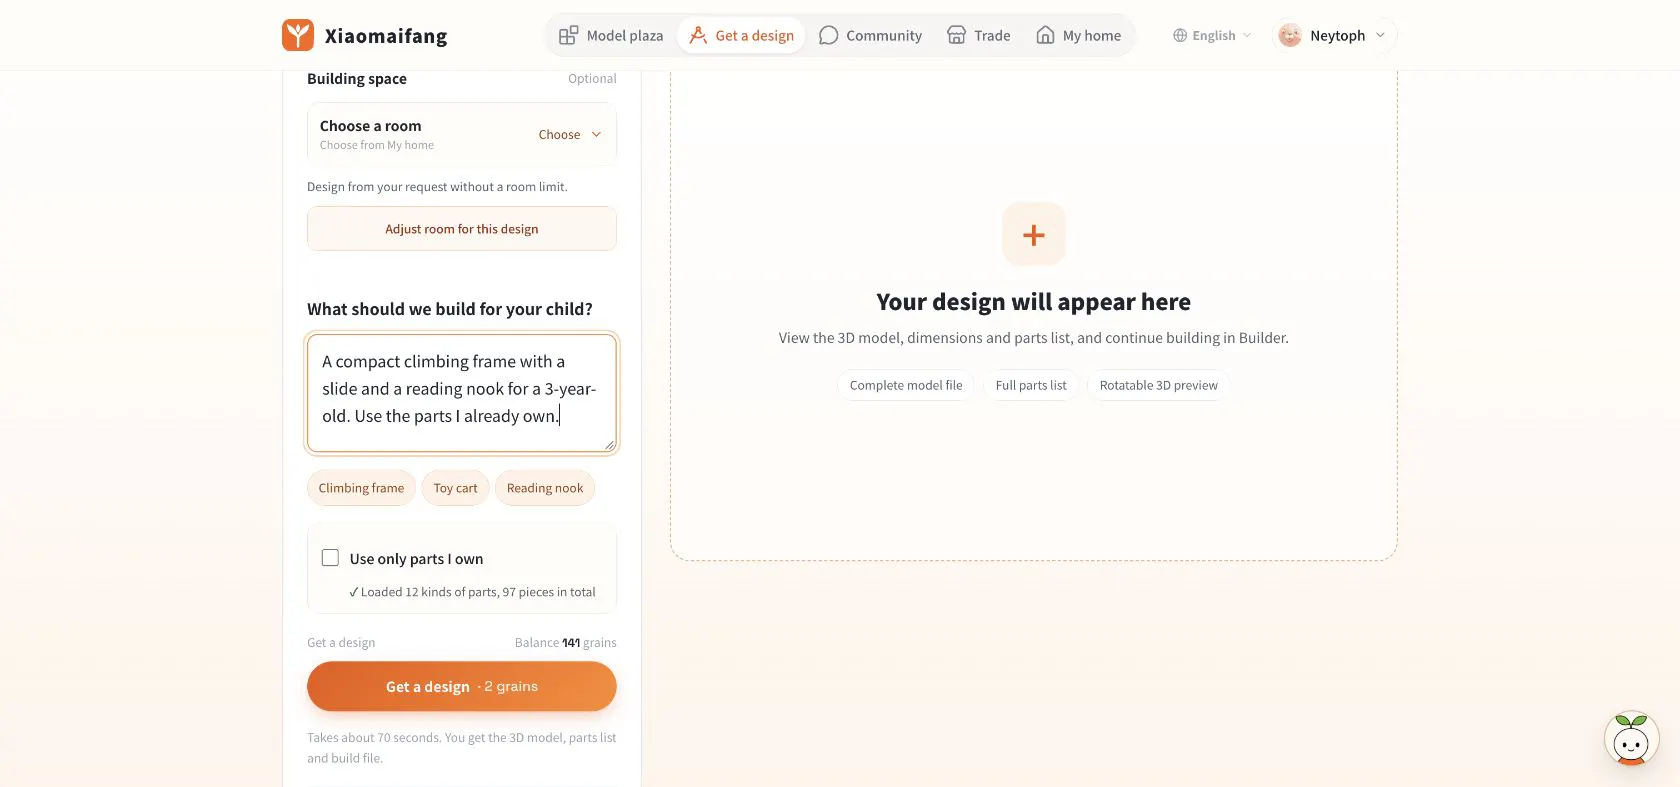The height and width of the screenshot is (787, 1680).
Task: Open the mascot assistant bubble
Action: click(x=1631, y=740)
